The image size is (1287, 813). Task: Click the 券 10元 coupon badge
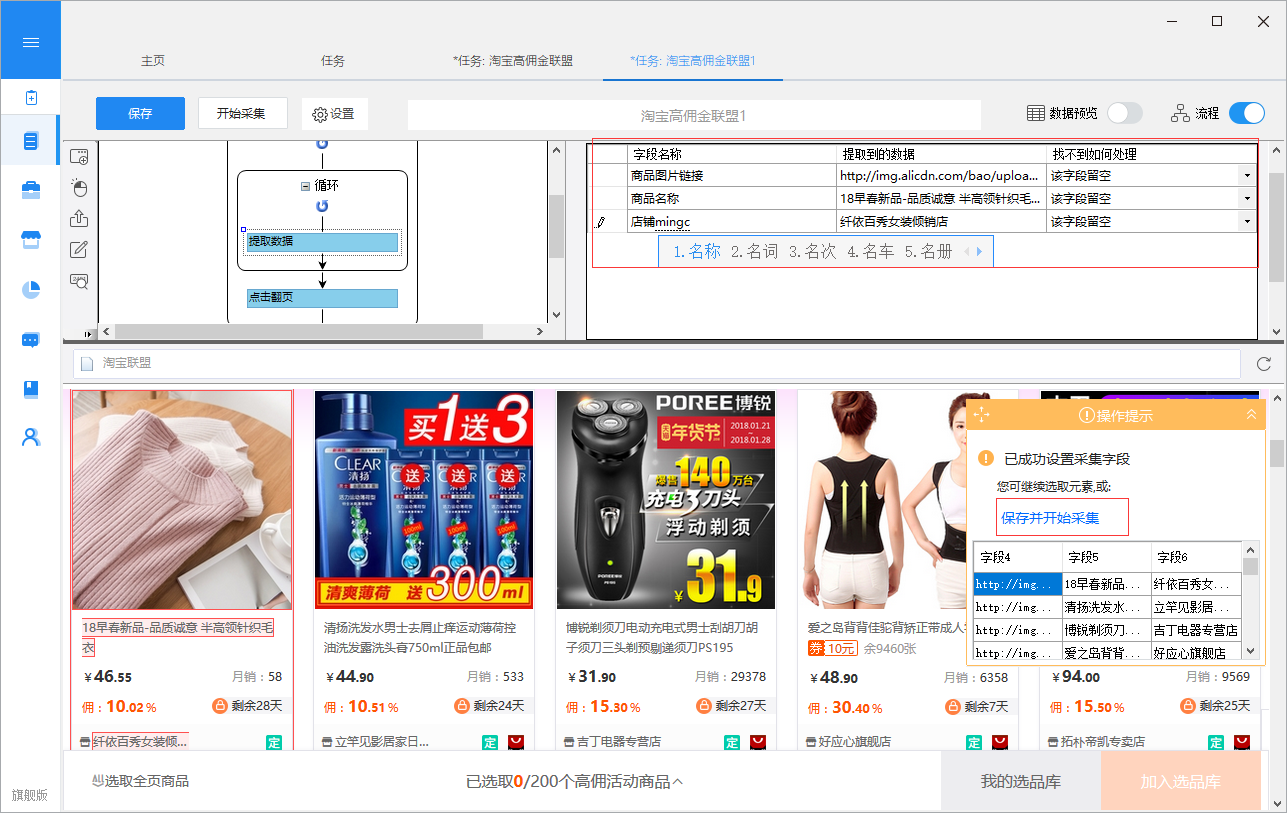coord(833,649)
